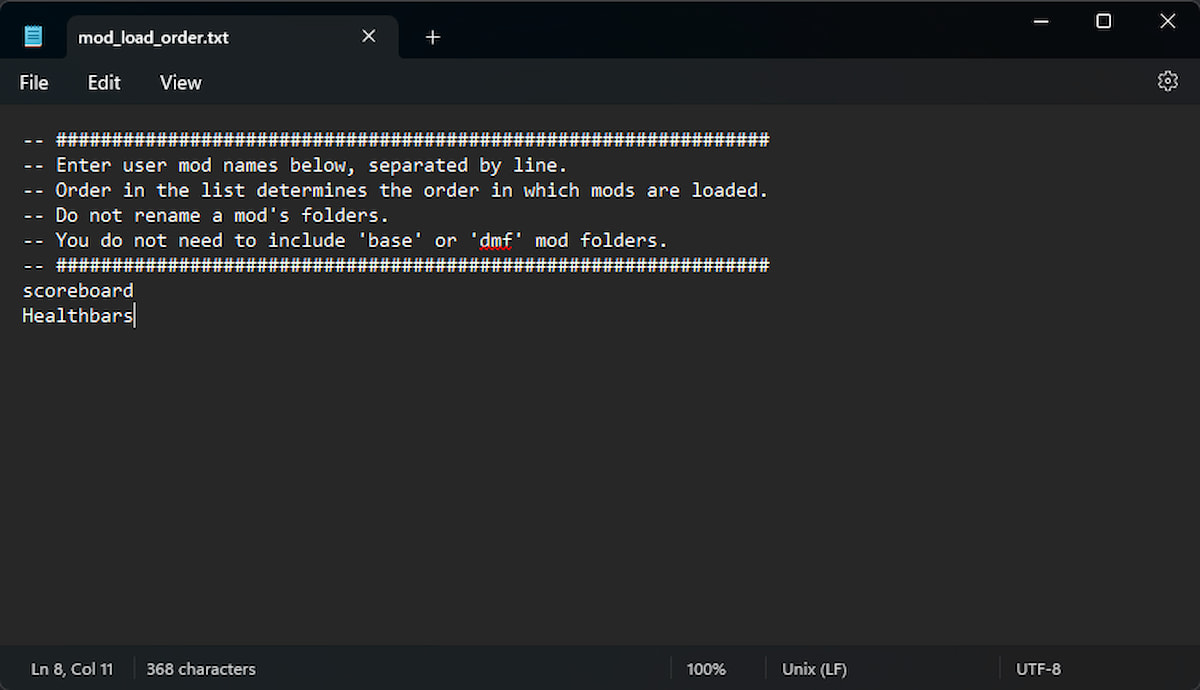This screenshot has width=1200, height=690.
Task: Minimize the Notepad window
Action: click(x=1041, y=21)
